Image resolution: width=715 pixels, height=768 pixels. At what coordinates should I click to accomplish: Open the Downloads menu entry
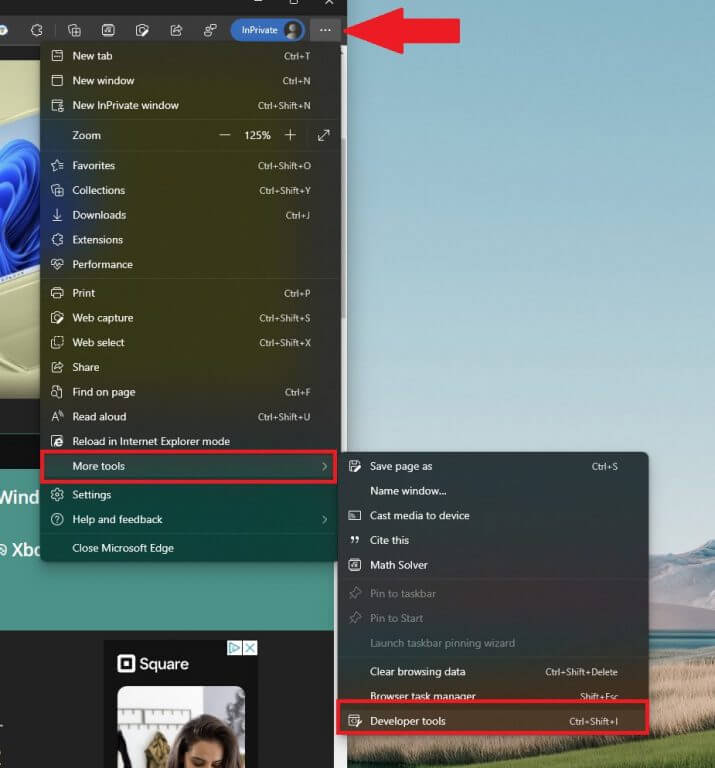point(190,215)
